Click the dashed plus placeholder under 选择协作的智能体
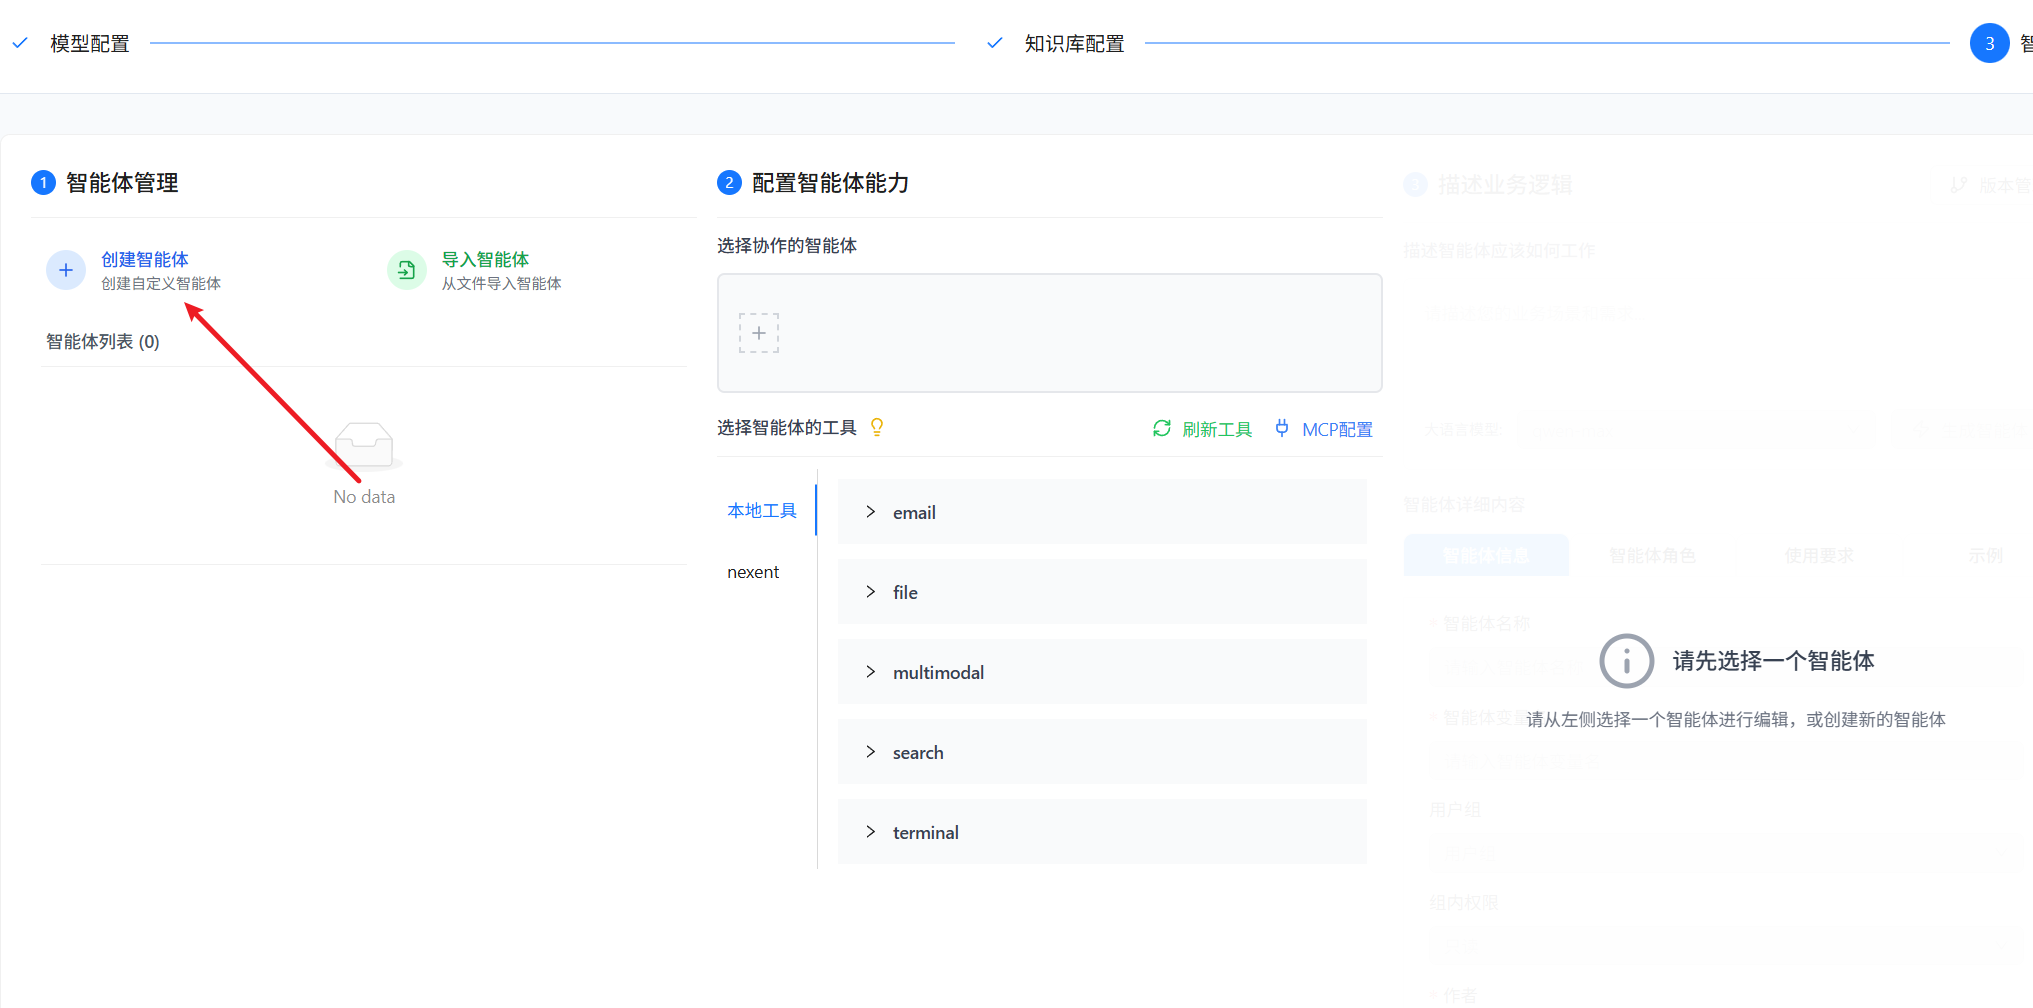Screen dimensions: 2033x1008 tap(759, 333)
